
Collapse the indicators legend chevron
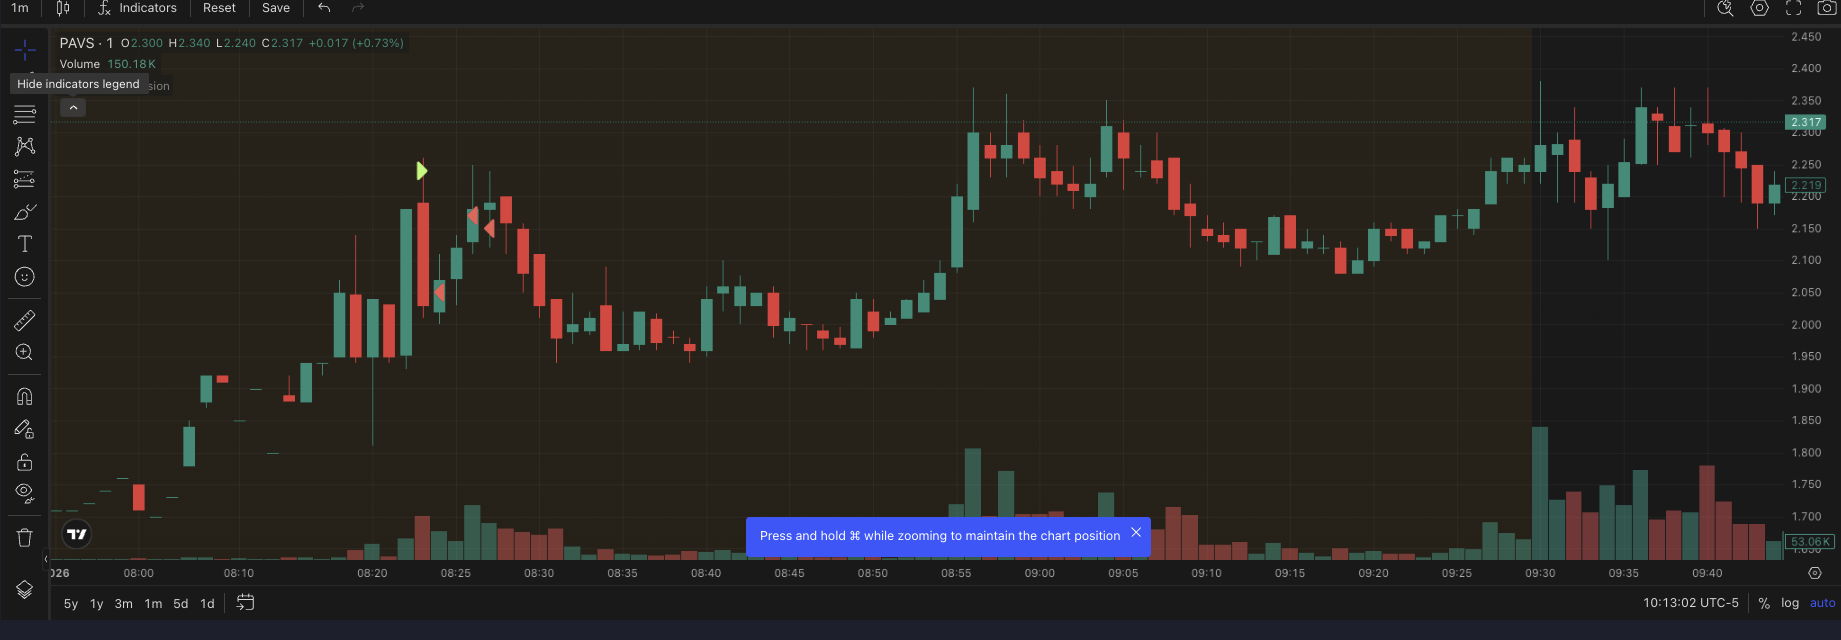click(x=73, y=108)
